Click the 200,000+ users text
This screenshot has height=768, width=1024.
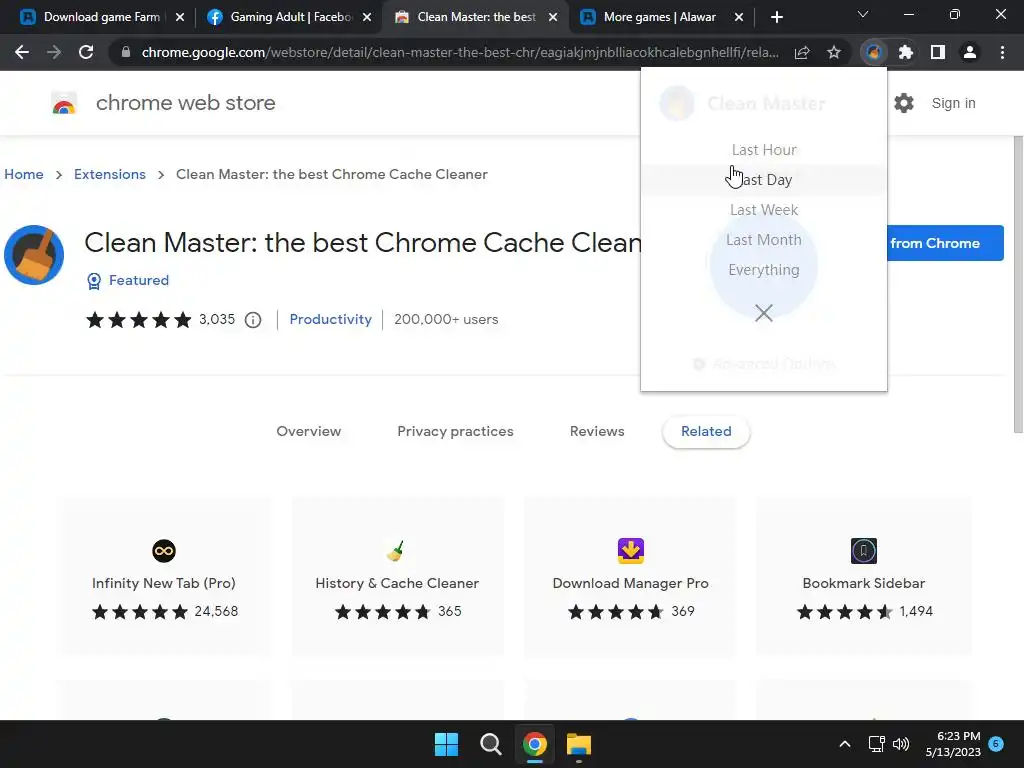click(x=446, y=319)
